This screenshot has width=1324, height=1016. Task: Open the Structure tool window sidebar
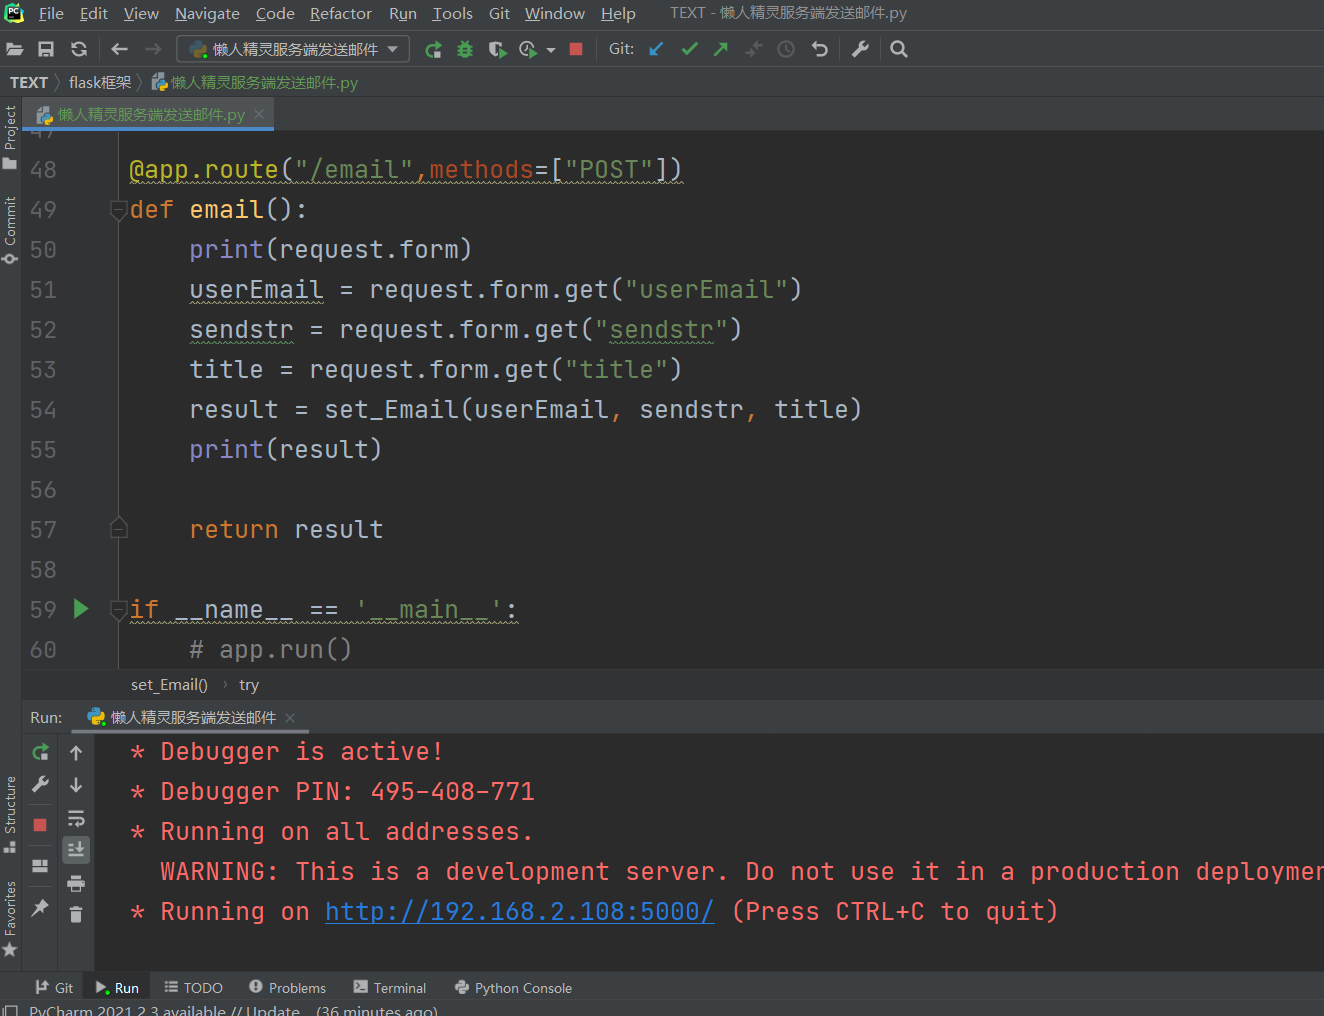point(10,814)
